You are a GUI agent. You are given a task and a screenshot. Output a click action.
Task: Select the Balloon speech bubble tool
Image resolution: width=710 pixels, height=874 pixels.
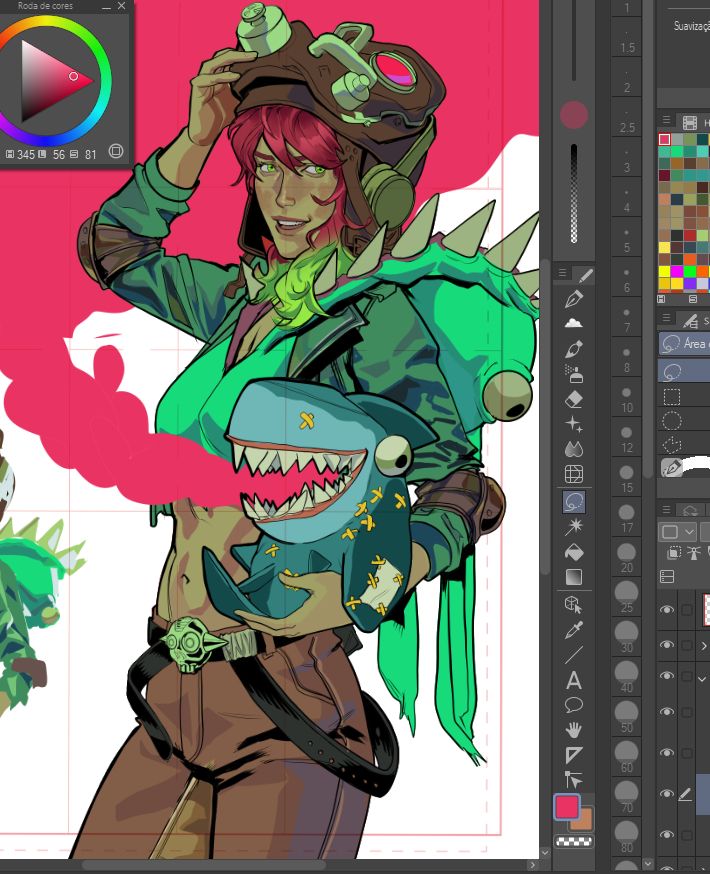(574, 705)
